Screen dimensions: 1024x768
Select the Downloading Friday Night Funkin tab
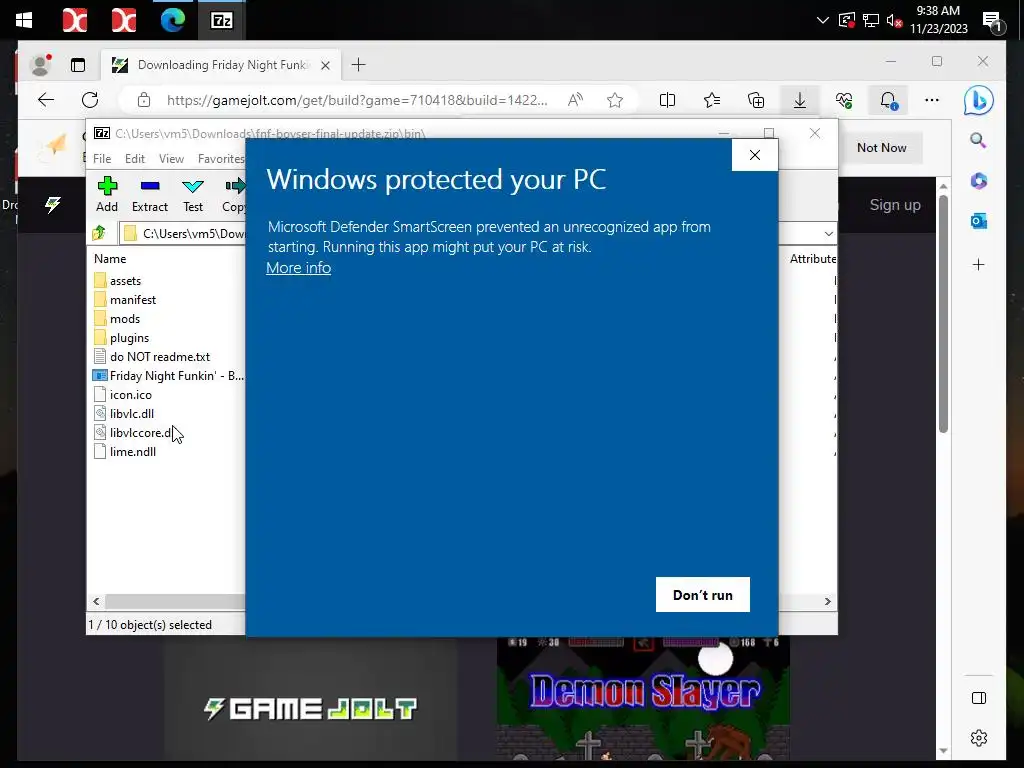pos(219,65)
